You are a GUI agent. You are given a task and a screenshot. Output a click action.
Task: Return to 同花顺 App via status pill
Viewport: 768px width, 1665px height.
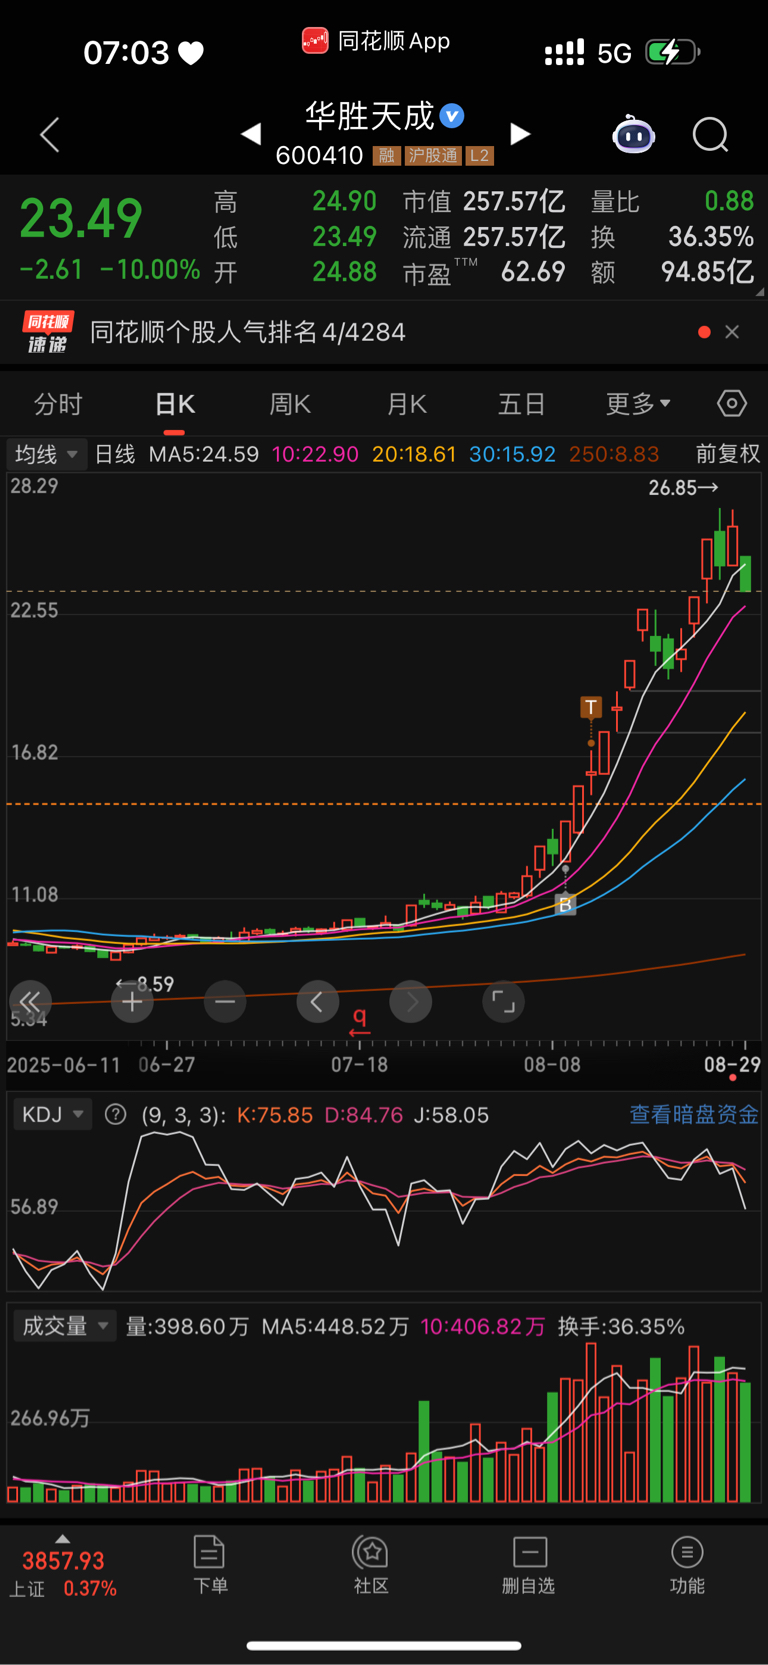coord(376,41)
